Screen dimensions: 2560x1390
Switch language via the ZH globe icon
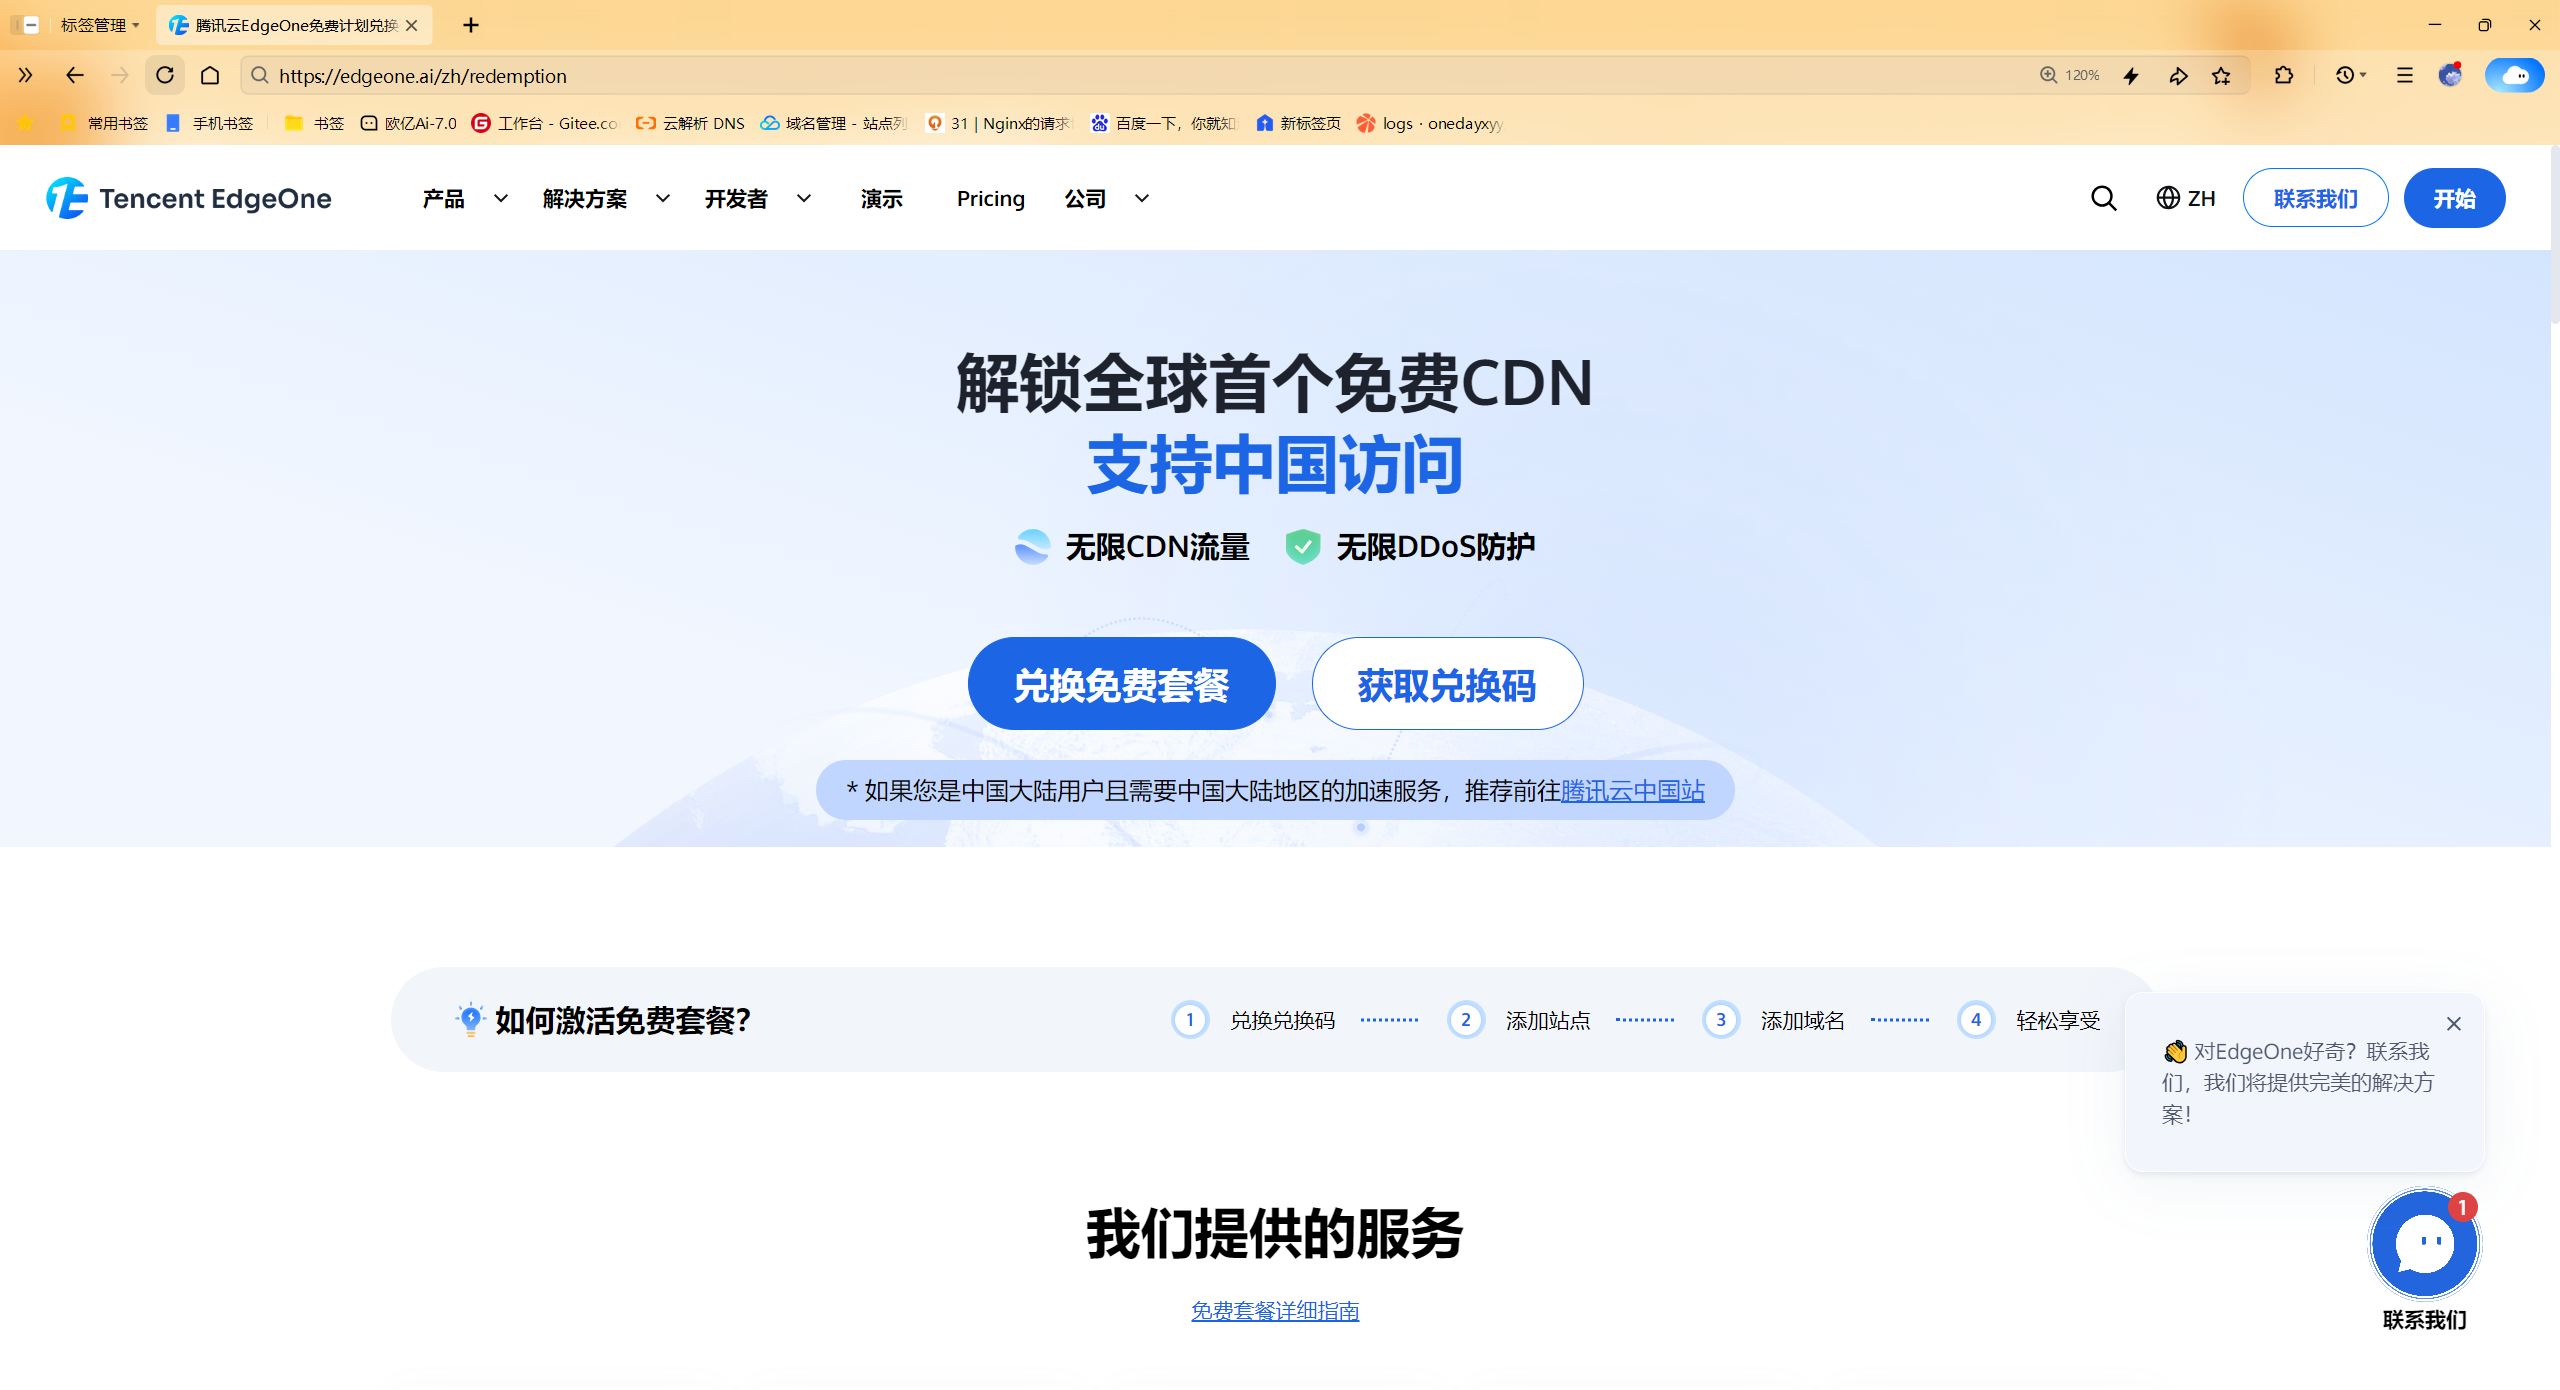pos(2185,198)
